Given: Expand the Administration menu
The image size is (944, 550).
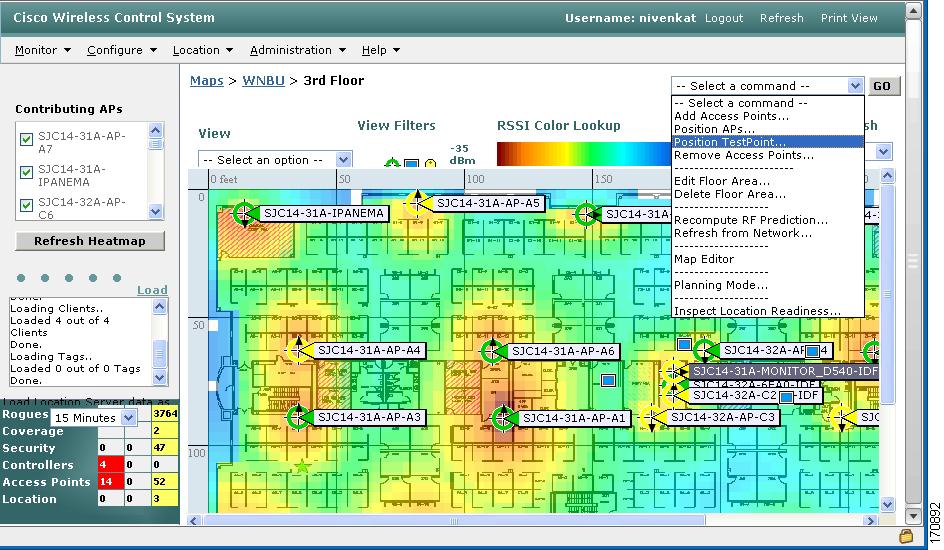Looking at the screenshot, I should coord(297,50).
